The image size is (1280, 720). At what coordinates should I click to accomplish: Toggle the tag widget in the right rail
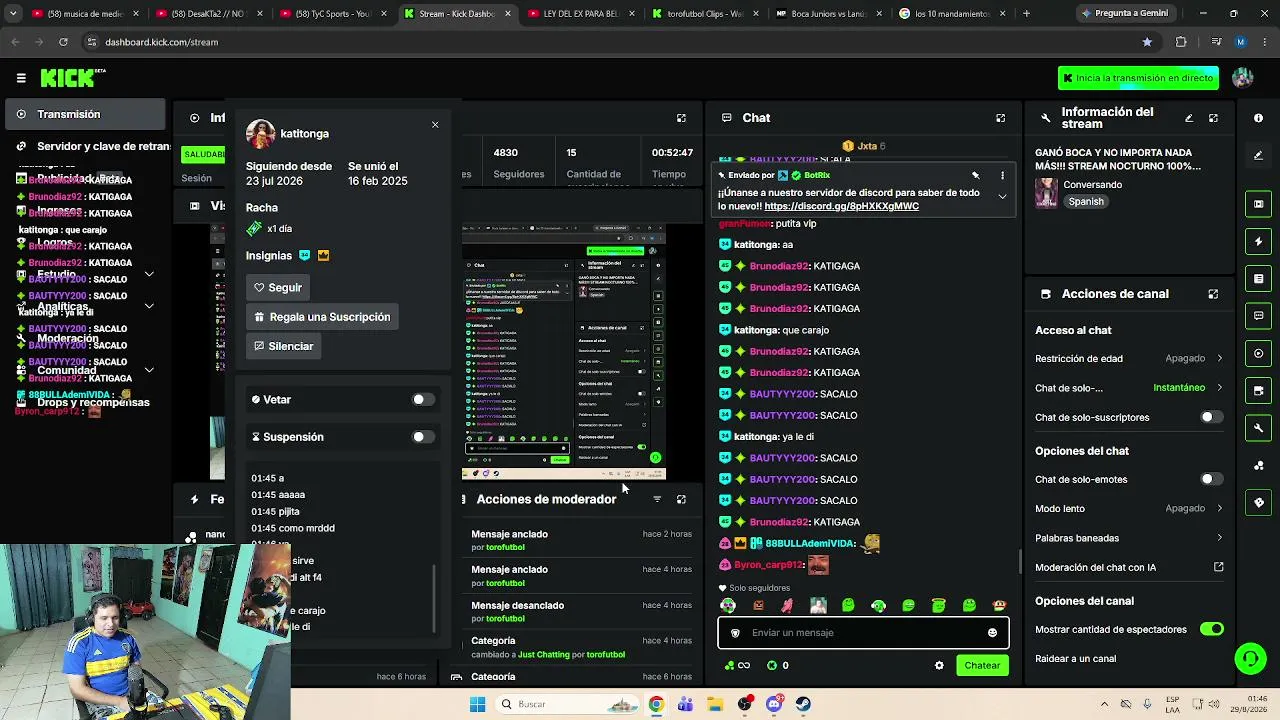[1258, 502]
